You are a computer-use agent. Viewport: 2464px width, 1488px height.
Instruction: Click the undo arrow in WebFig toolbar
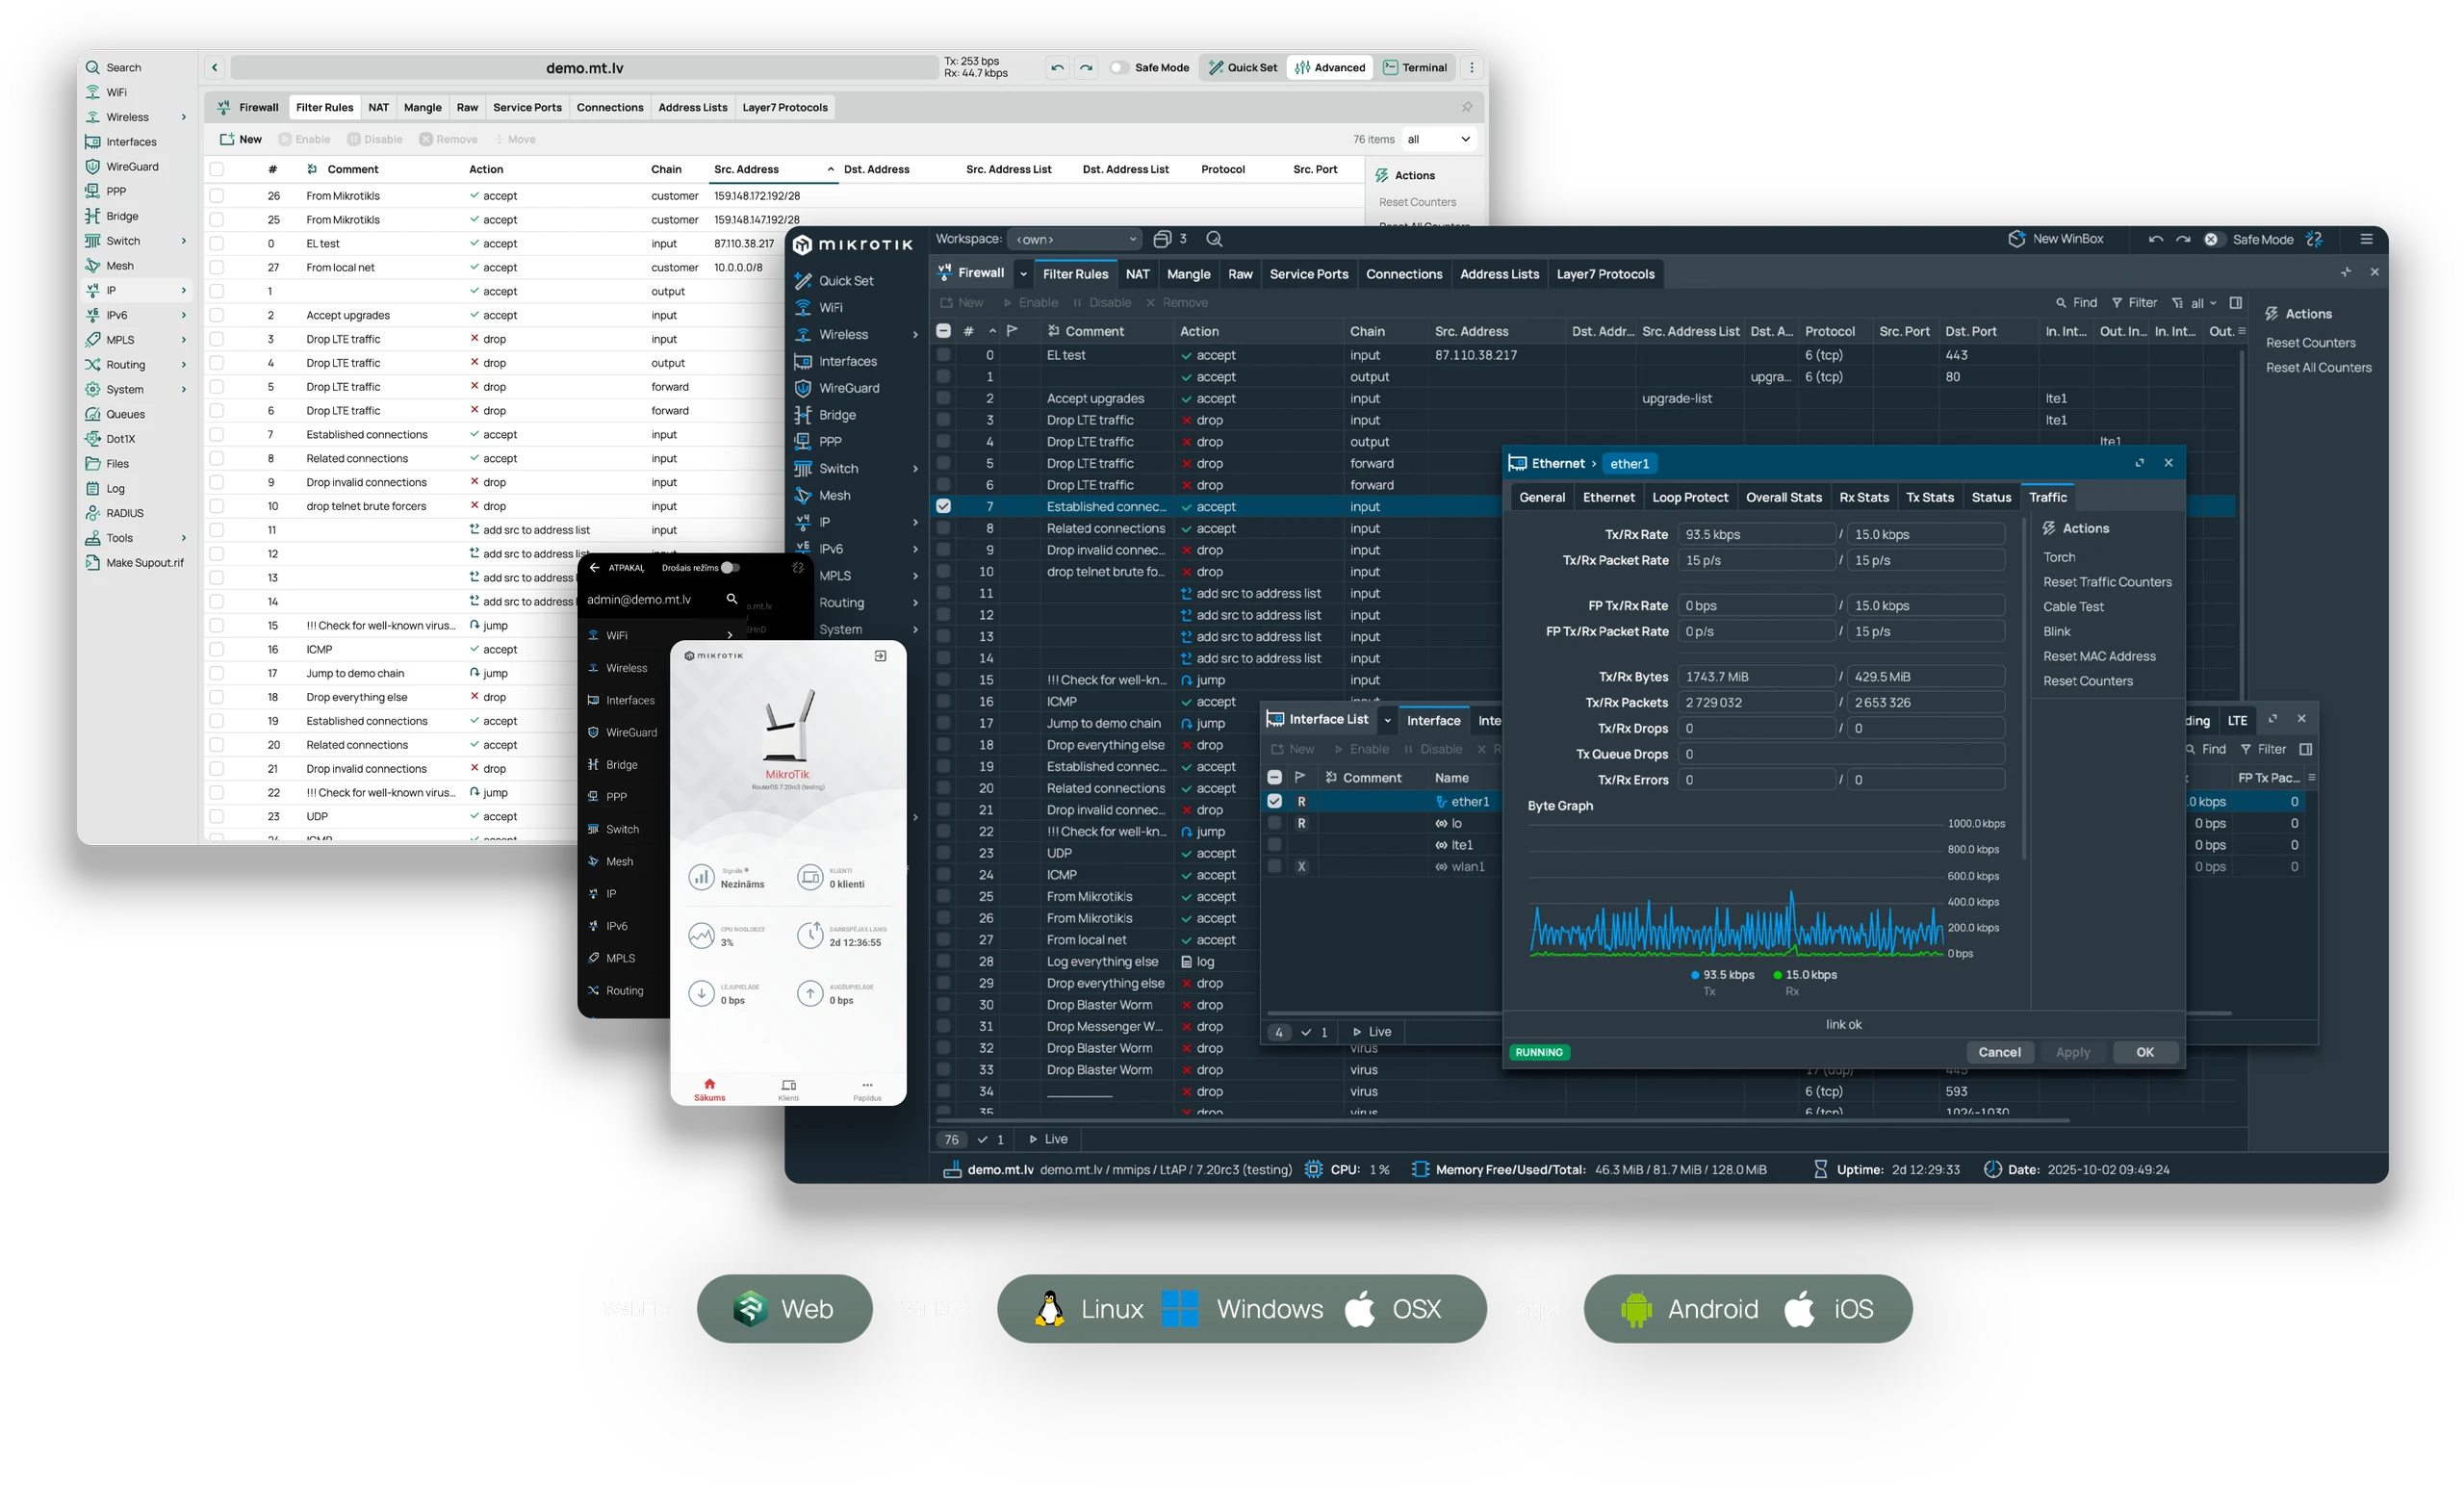1057,68
